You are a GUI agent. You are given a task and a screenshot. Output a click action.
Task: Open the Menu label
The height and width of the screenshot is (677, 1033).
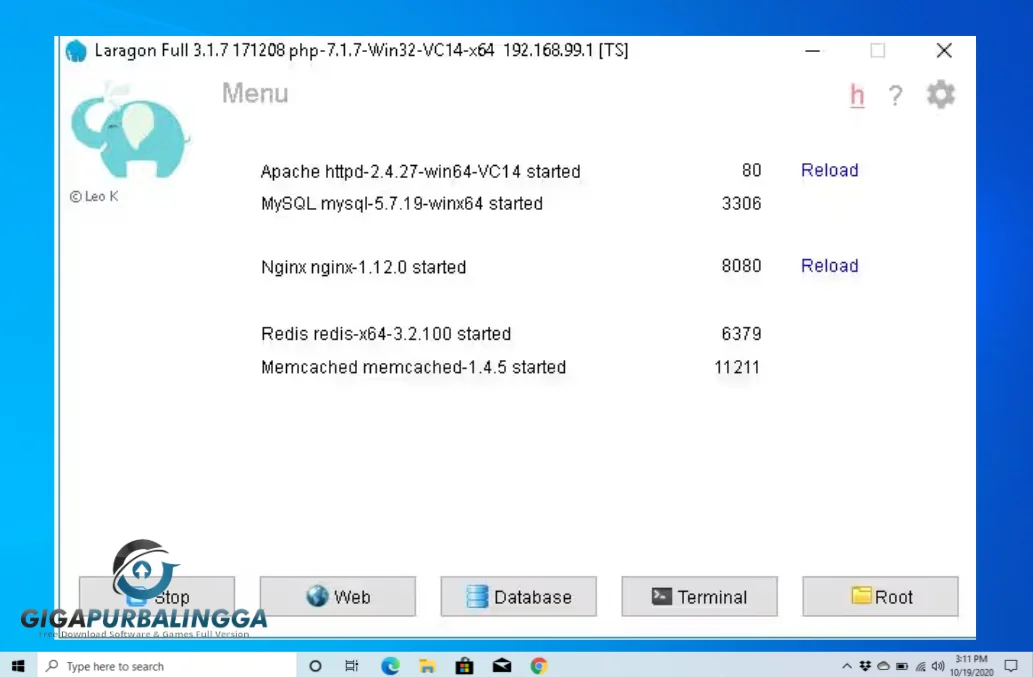pos(255,93)
